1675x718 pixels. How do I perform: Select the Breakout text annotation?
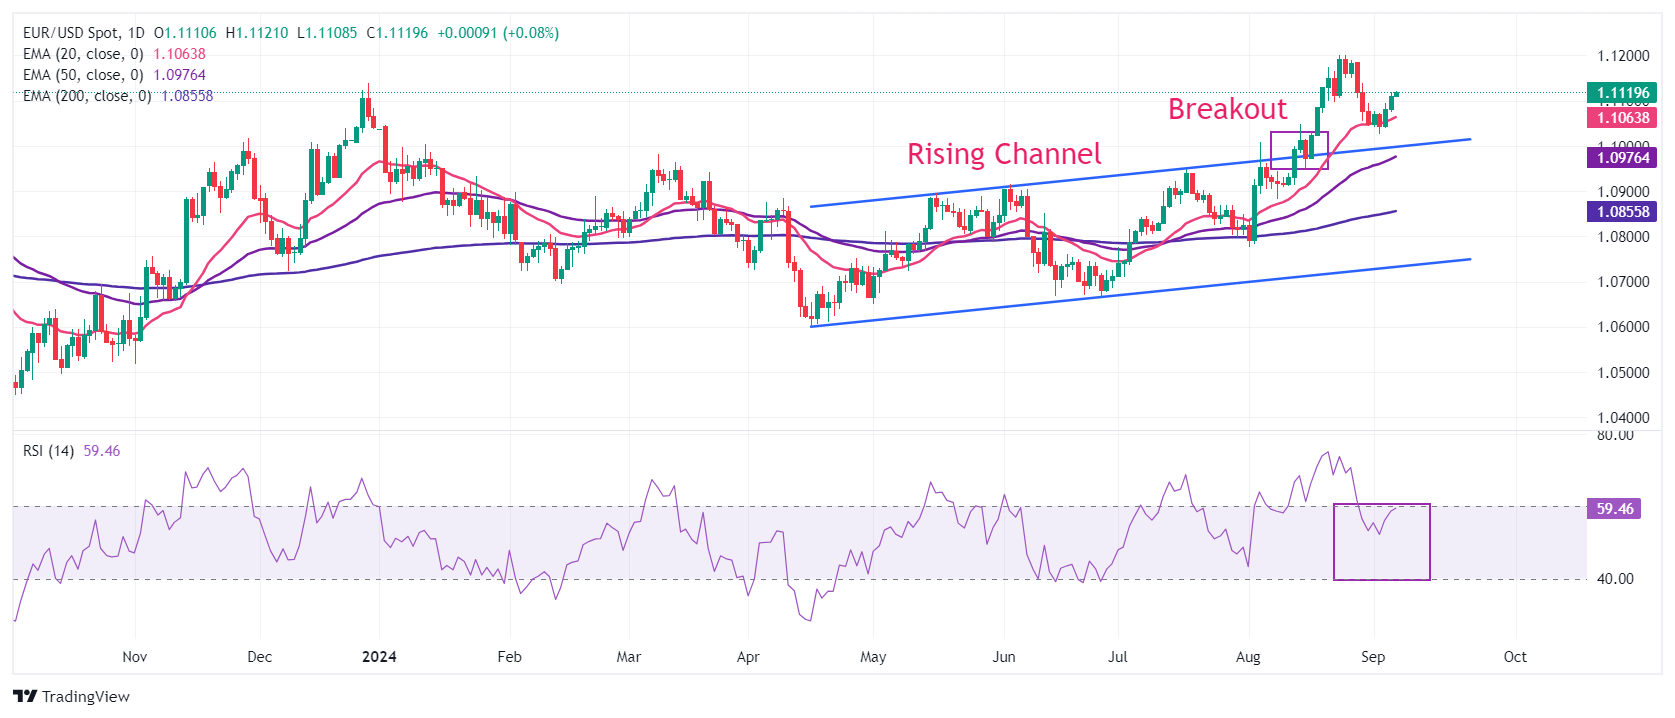[1227, 109]
